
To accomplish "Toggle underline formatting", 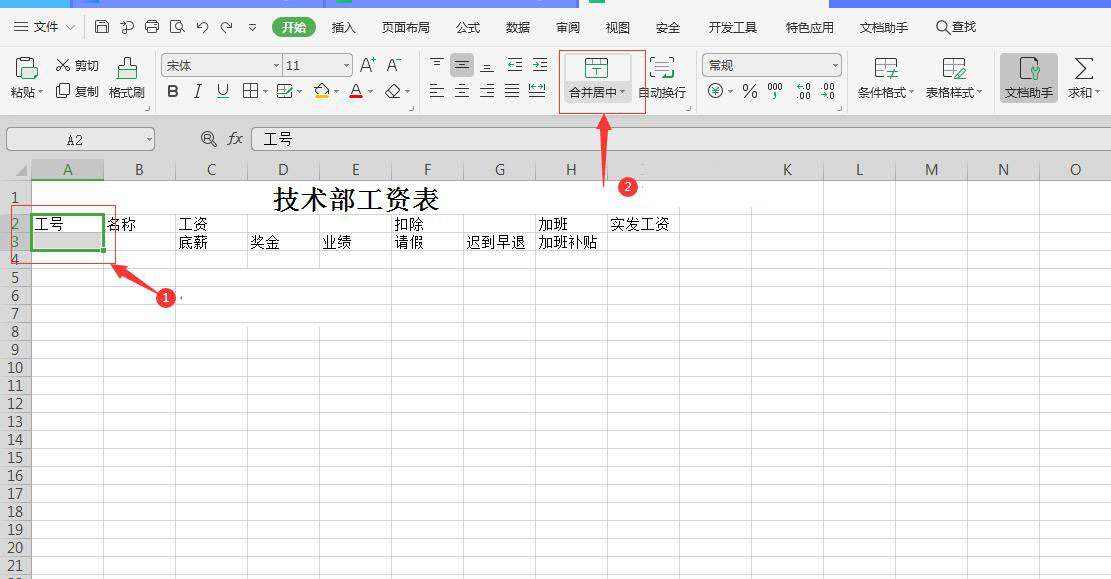I will (220, 91).
